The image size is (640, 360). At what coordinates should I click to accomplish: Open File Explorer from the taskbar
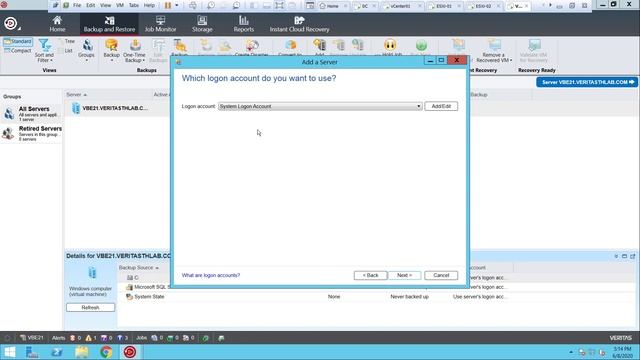click(82, 352)
